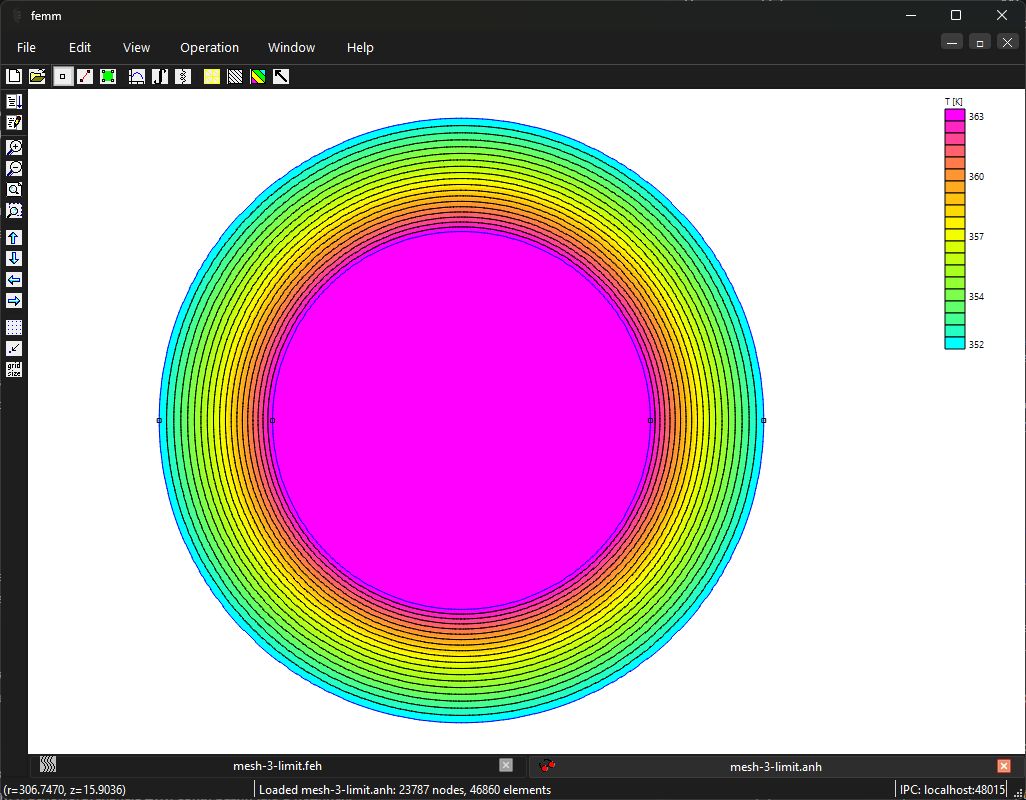Viewport: 1026px width, 800px height.
Task: Click the list-with-down-arrow icon in the left toolbar
Action: click(14, 101)
